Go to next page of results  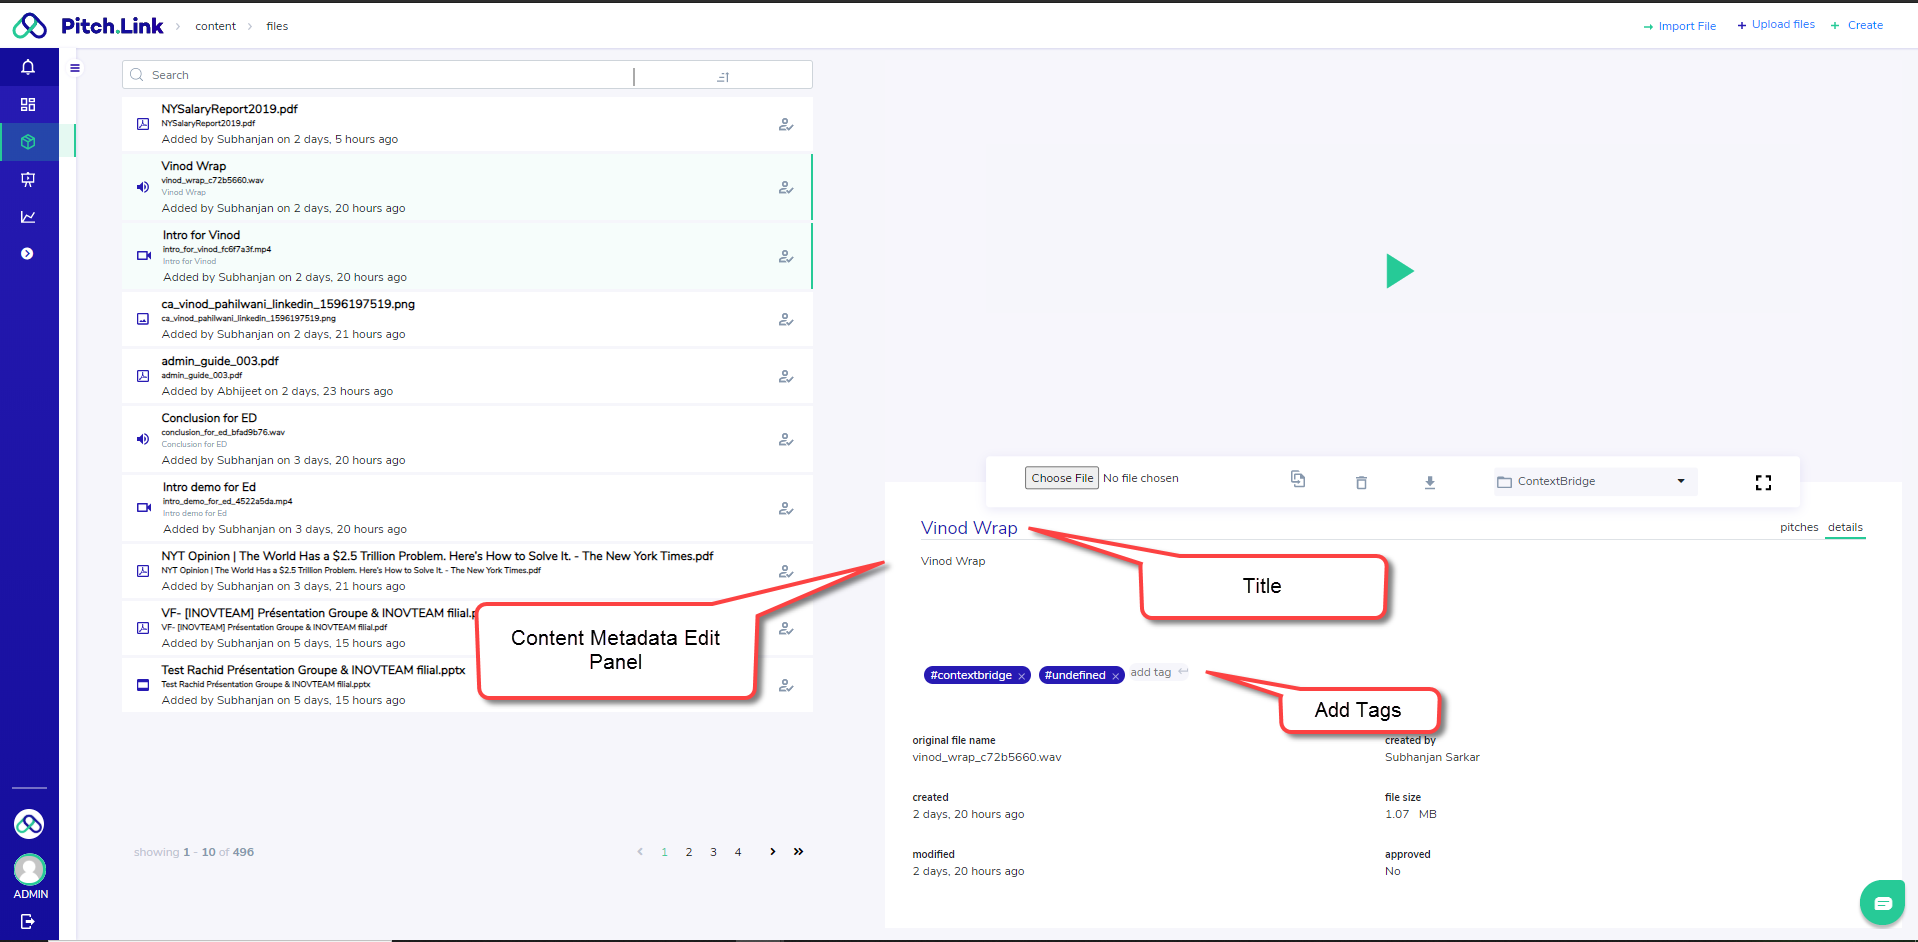point(772,852)
